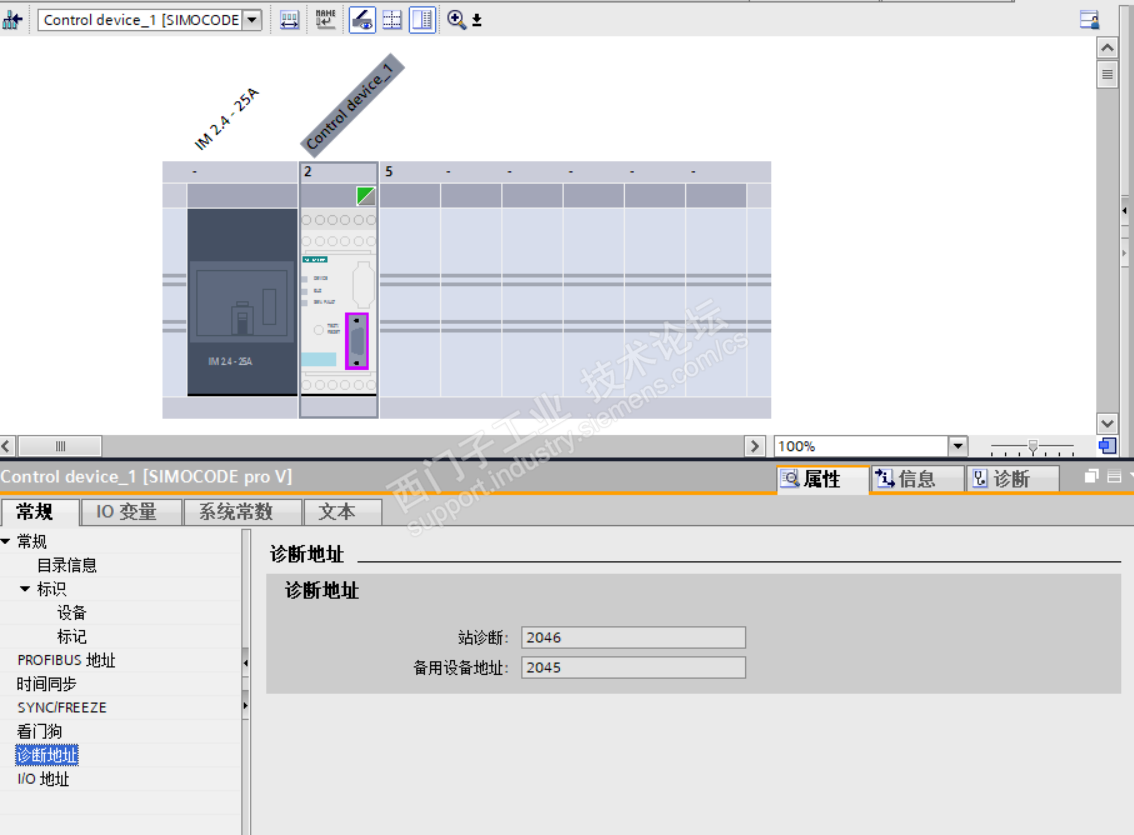Switch to the 属性 (Properties) tab
1134x835 pixels.
point(822,479)
